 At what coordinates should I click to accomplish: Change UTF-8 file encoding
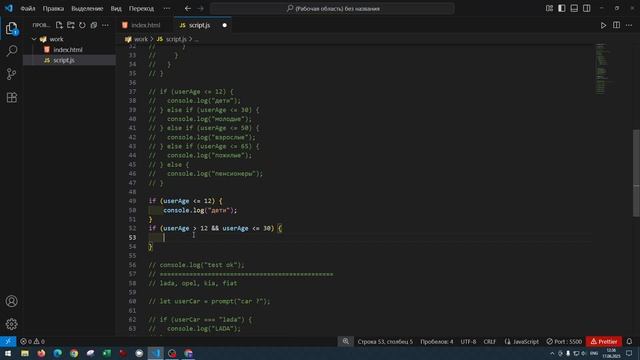[468, 341]
